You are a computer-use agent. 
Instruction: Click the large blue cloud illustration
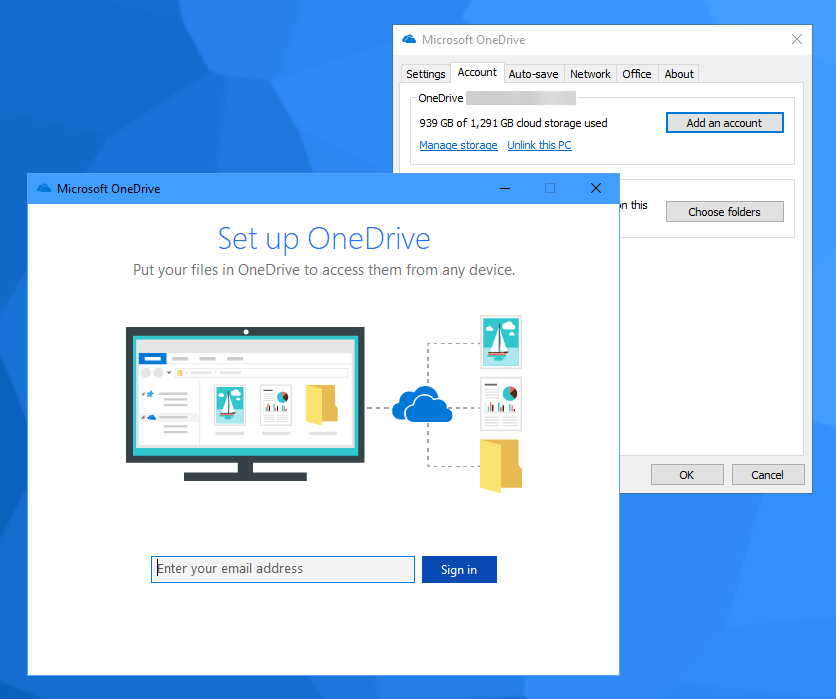click(422, 404)
